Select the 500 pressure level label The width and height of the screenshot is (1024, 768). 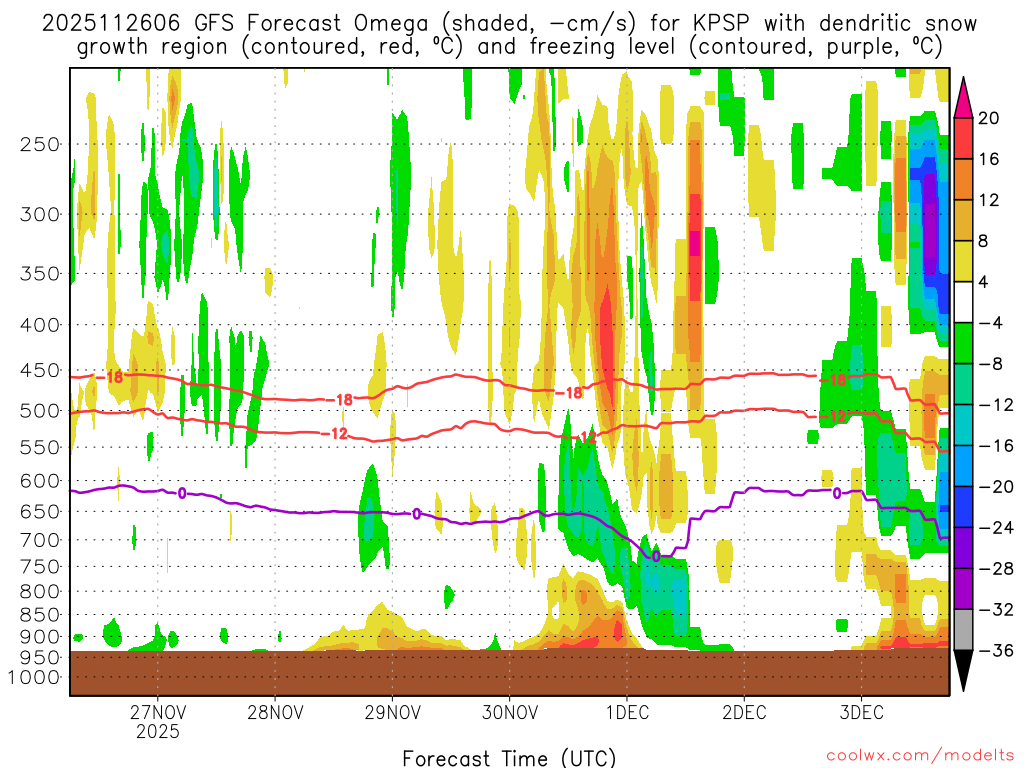40,411
